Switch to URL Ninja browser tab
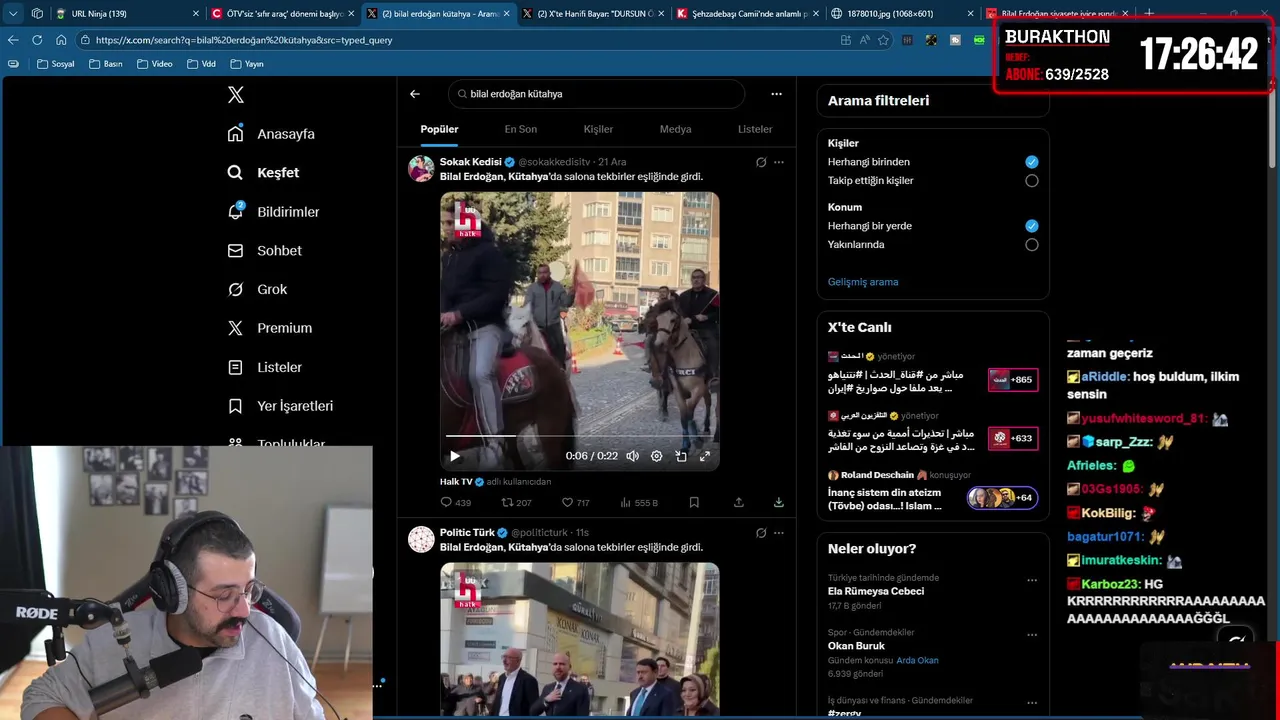The width and height of the screenshot is (1280, 720). pyautogui.click(x=126, y=13)
